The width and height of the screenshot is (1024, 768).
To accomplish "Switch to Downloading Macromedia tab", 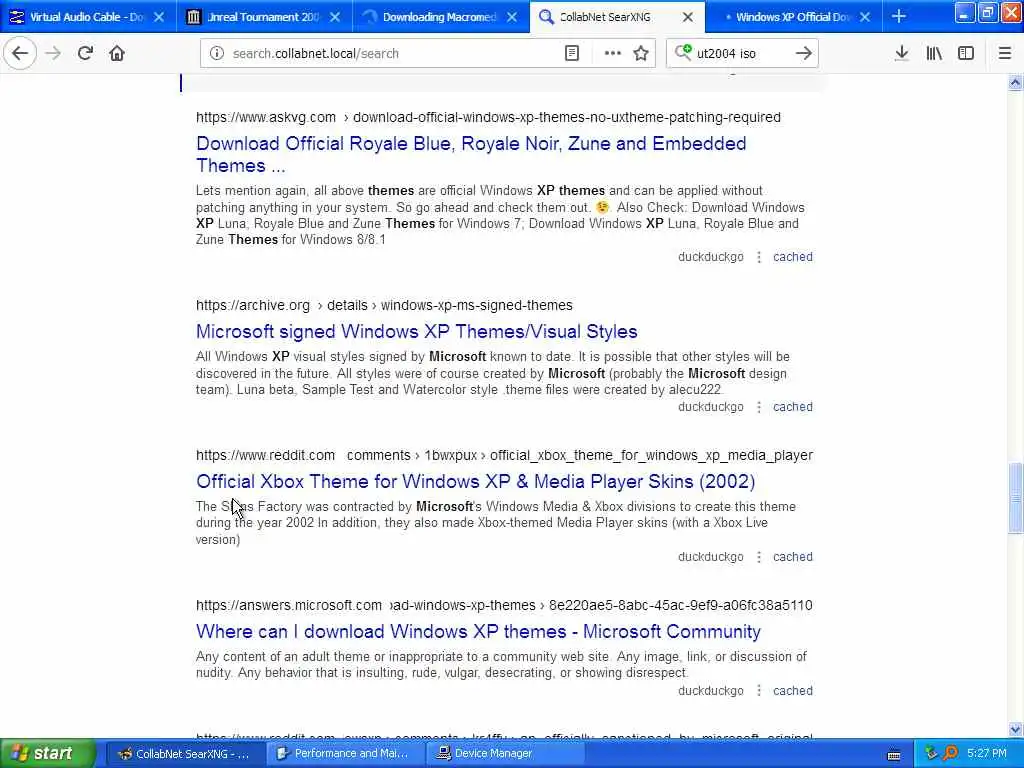I will (441, 17).
